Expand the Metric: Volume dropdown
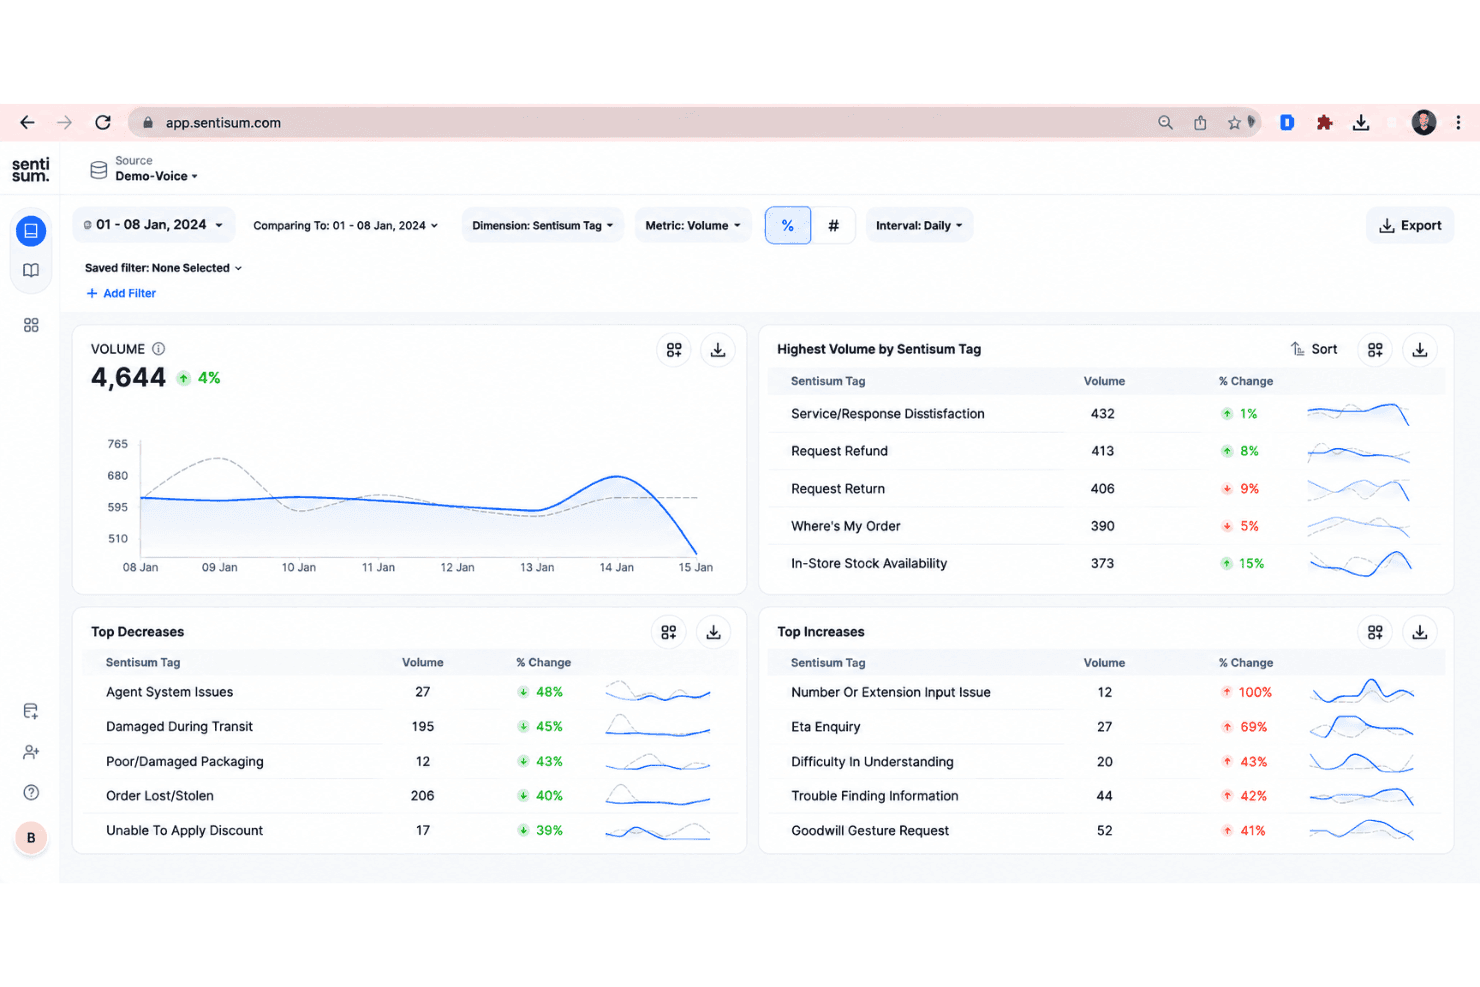Screen dimensions: 1480x987 [x=693, y=225]
